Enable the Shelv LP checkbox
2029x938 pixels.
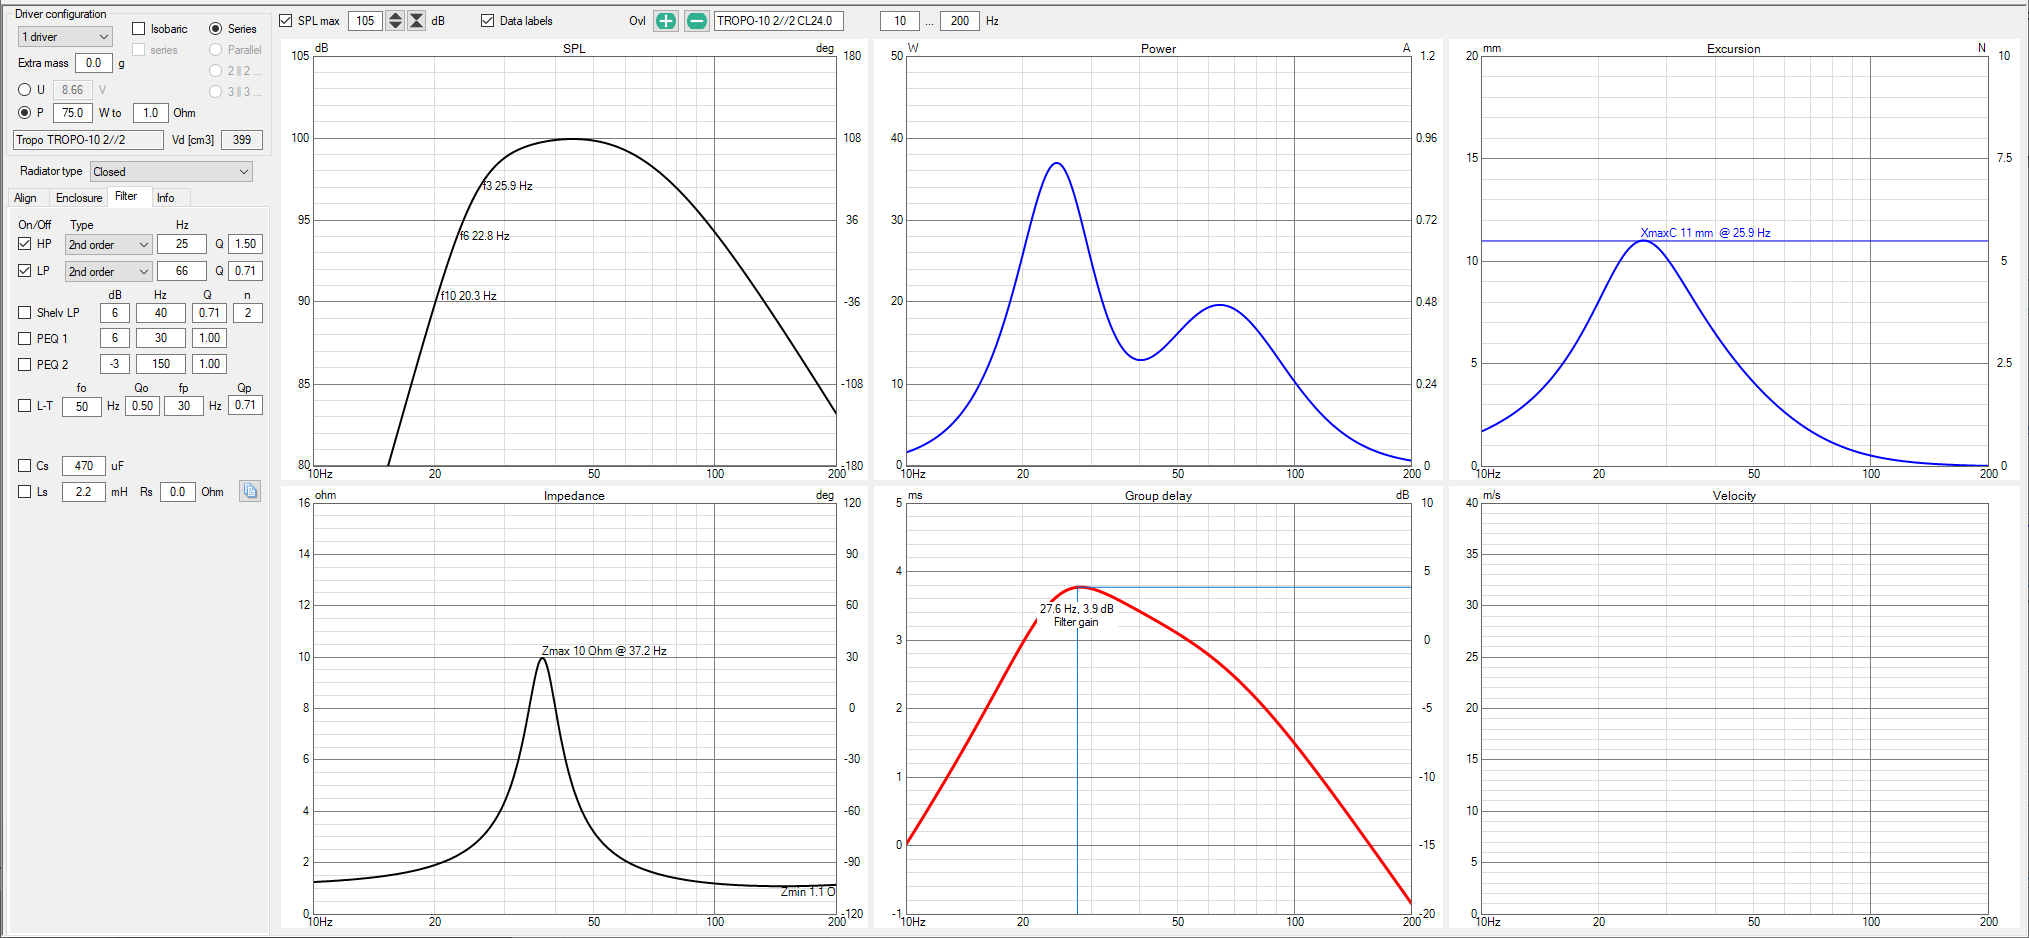25,313
